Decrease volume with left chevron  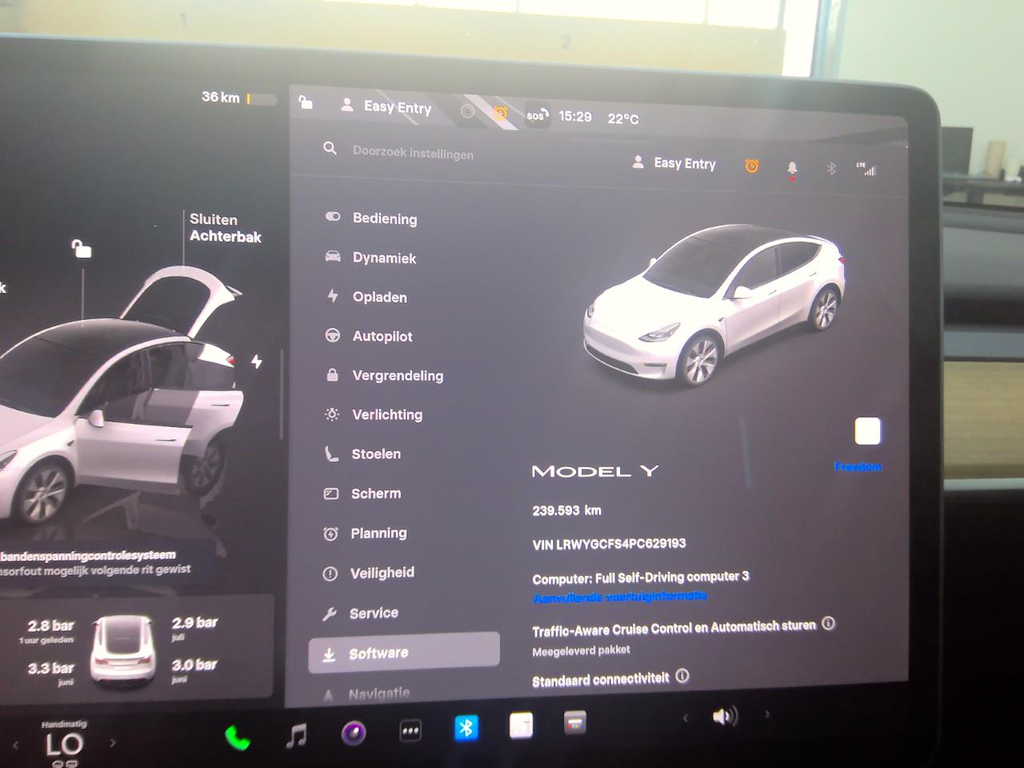685,718
